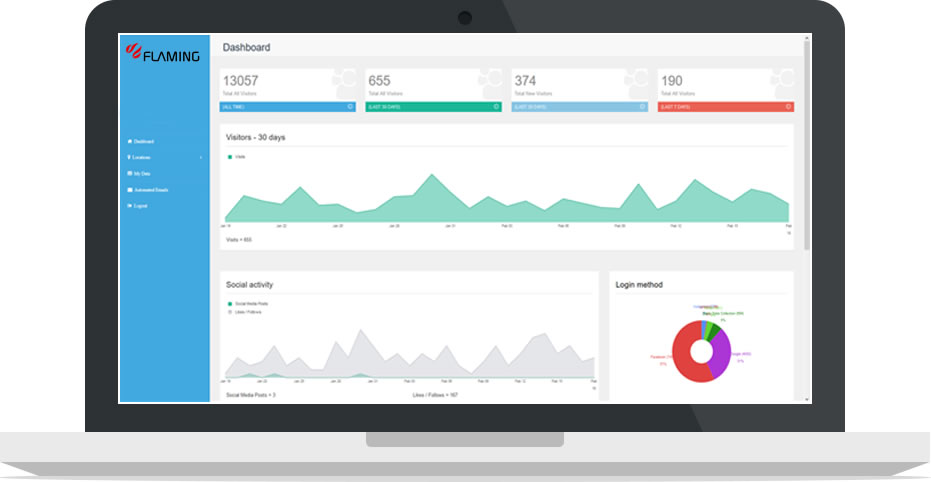Click the circle arrow icon on green bar
Viewport: 931px width, 482px height.
click(x=496, y=107)
